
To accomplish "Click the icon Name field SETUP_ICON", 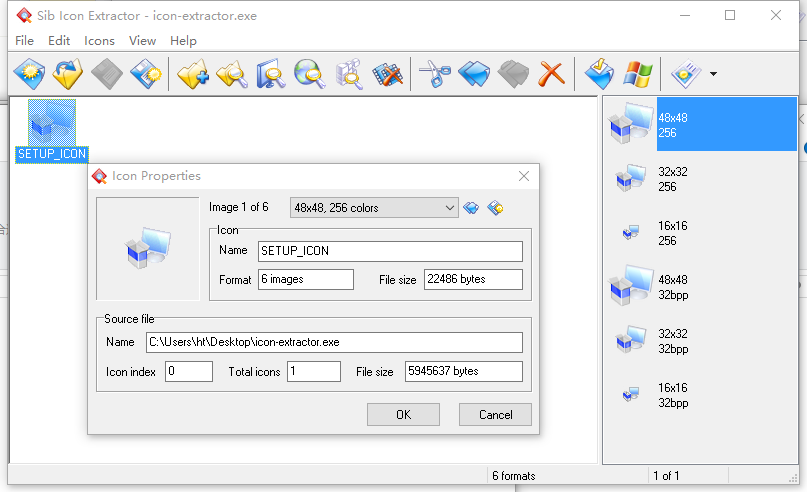I will (x=390, y=251).
